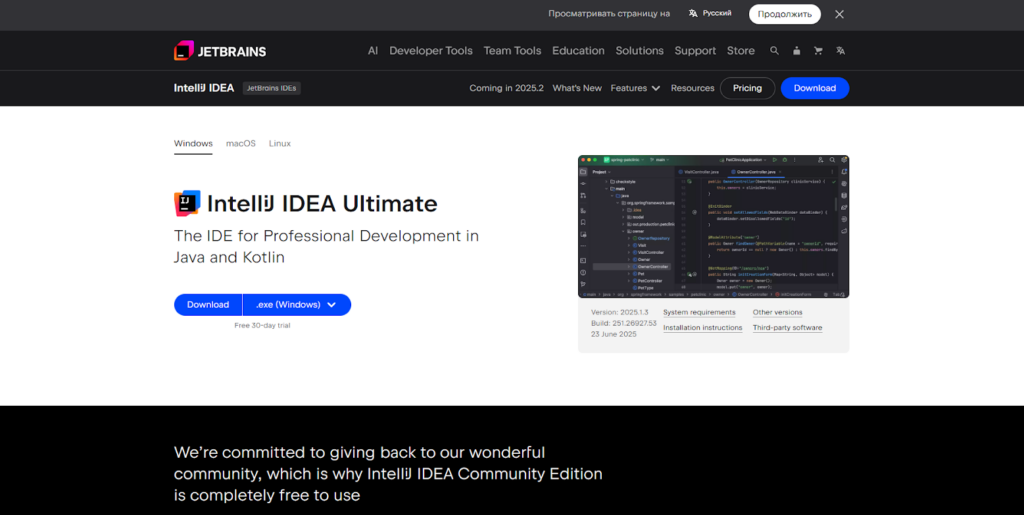Click the Version: 2025.1.3 text
This screenshot has height=515, width=1024.
pyautogui.click(x=620, y=312)
